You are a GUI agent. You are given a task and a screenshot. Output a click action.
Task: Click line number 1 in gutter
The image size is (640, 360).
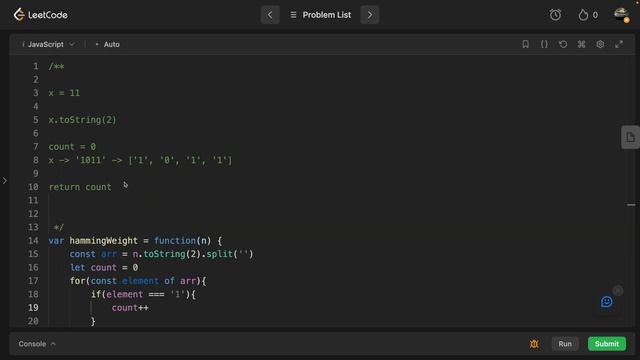pos(36,66)
